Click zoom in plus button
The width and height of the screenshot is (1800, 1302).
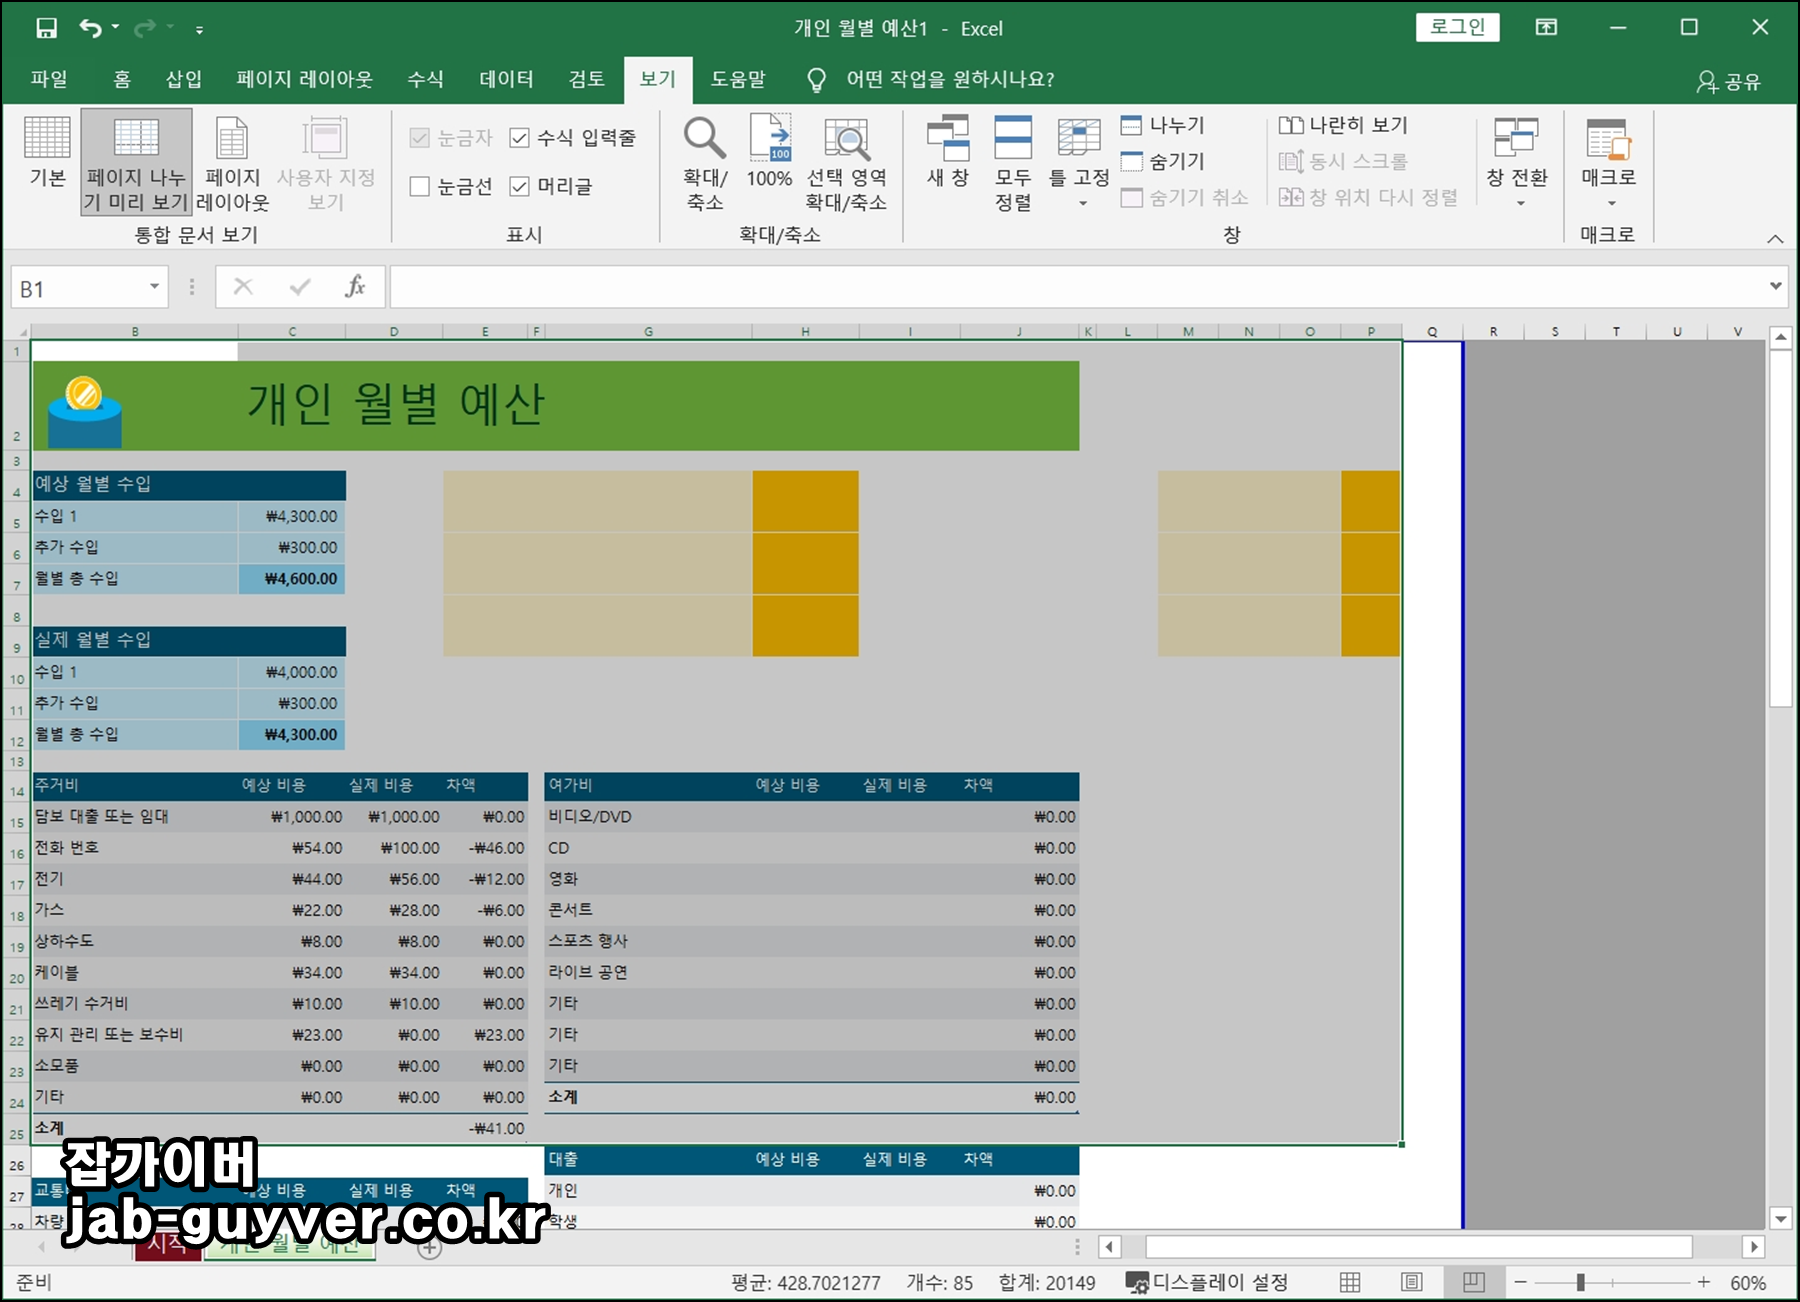(1704, 1282)
